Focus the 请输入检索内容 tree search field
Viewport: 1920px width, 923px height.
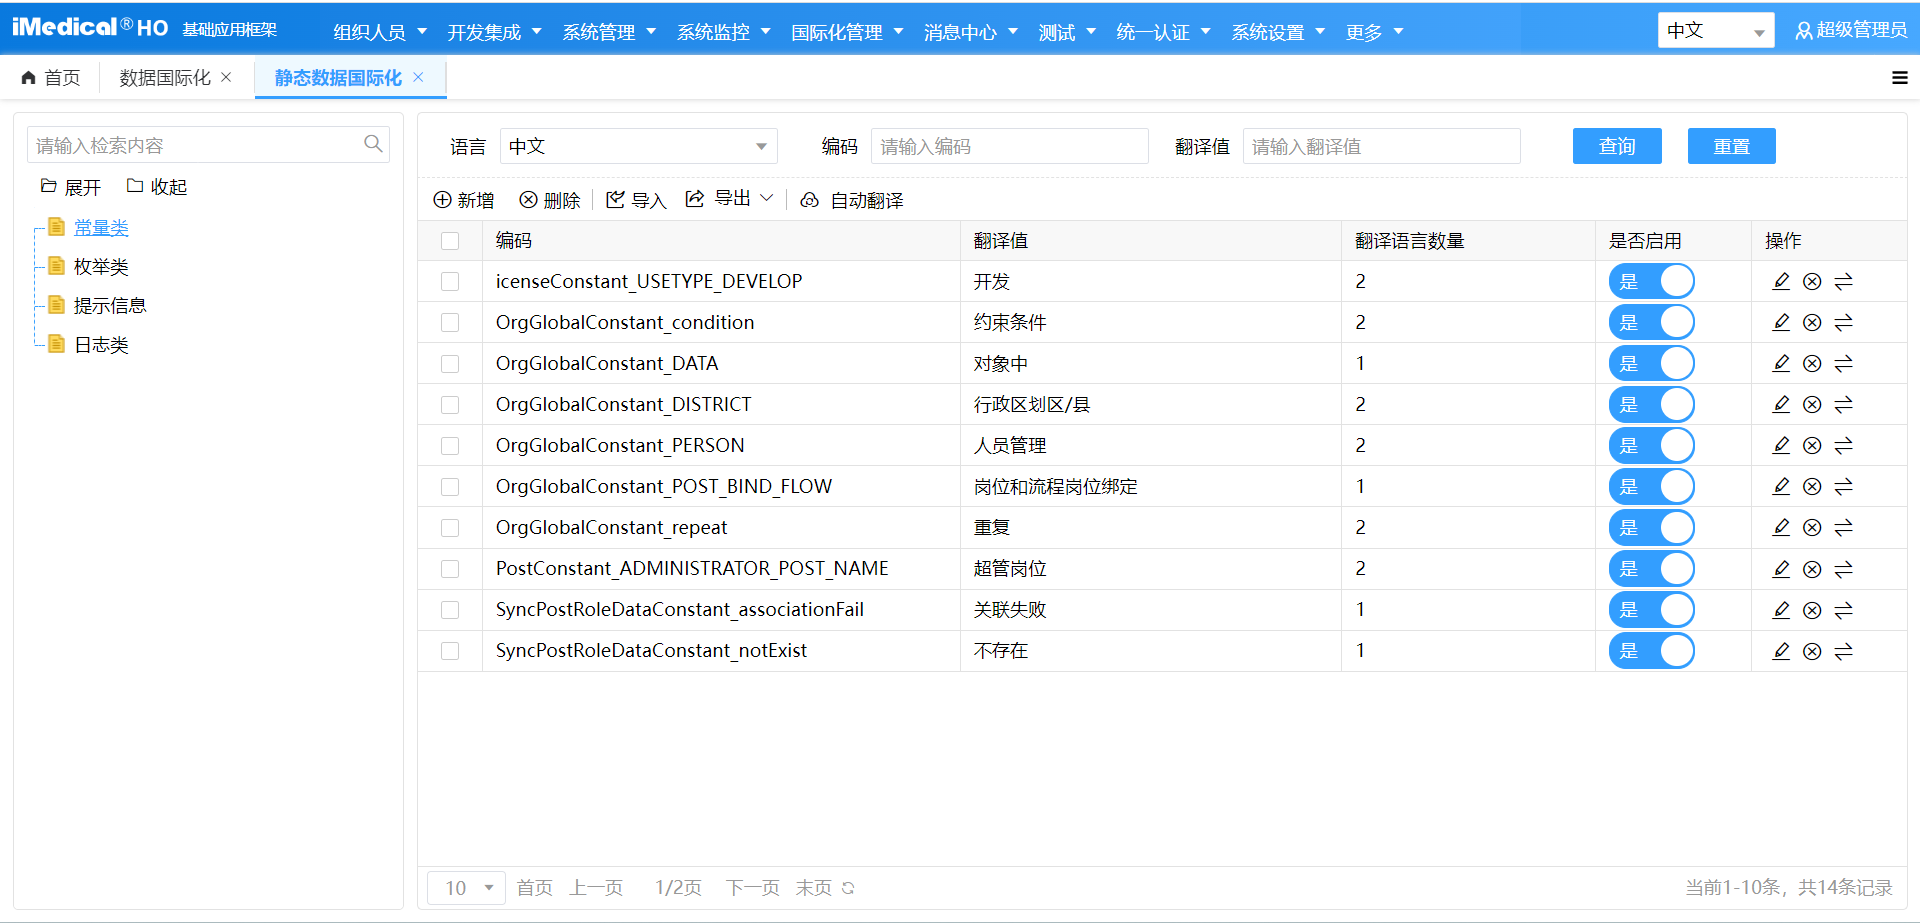pos(208,145)
